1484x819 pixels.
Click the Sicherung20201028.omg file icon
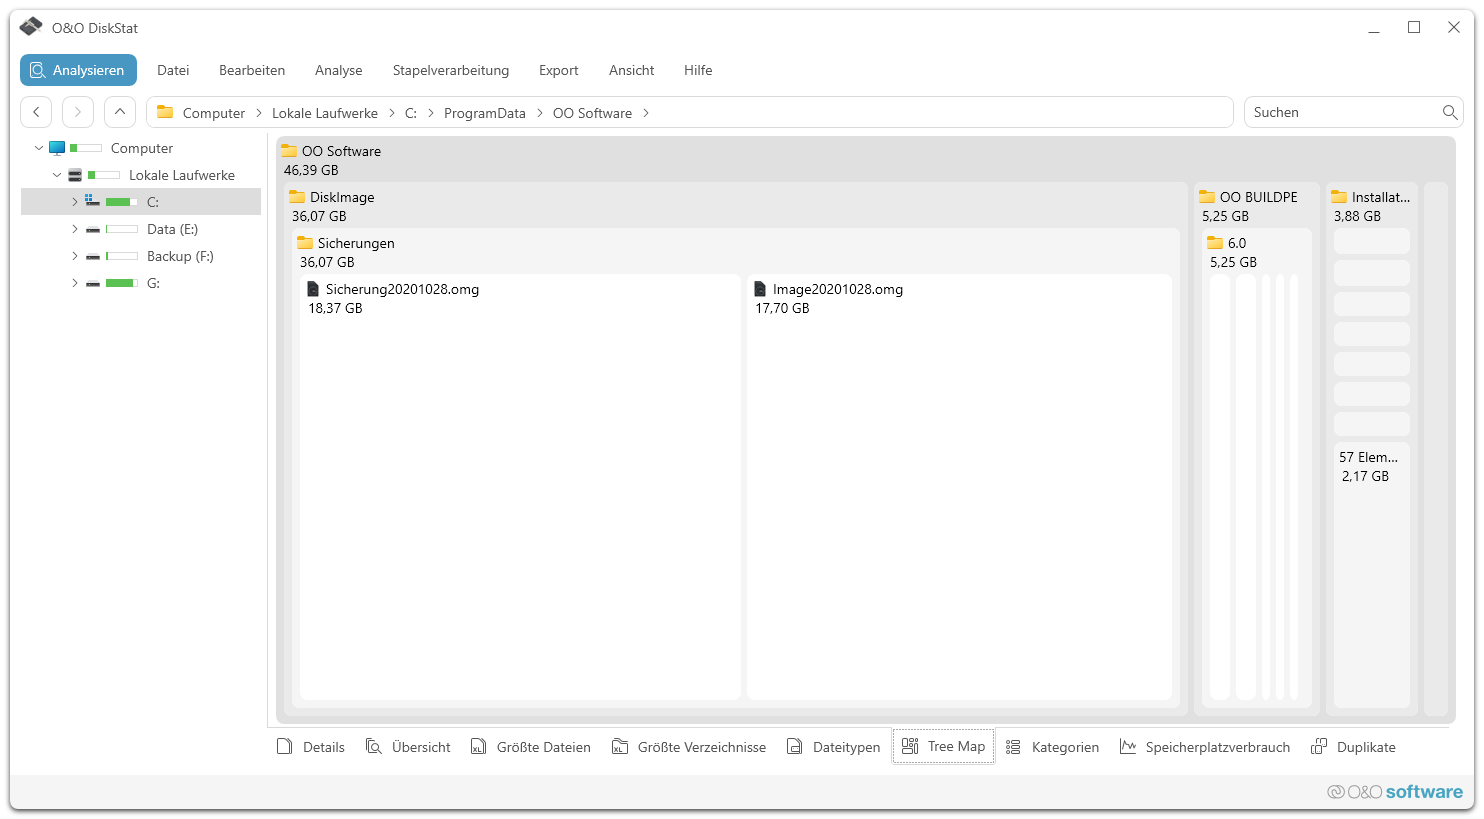pos(313,289)
